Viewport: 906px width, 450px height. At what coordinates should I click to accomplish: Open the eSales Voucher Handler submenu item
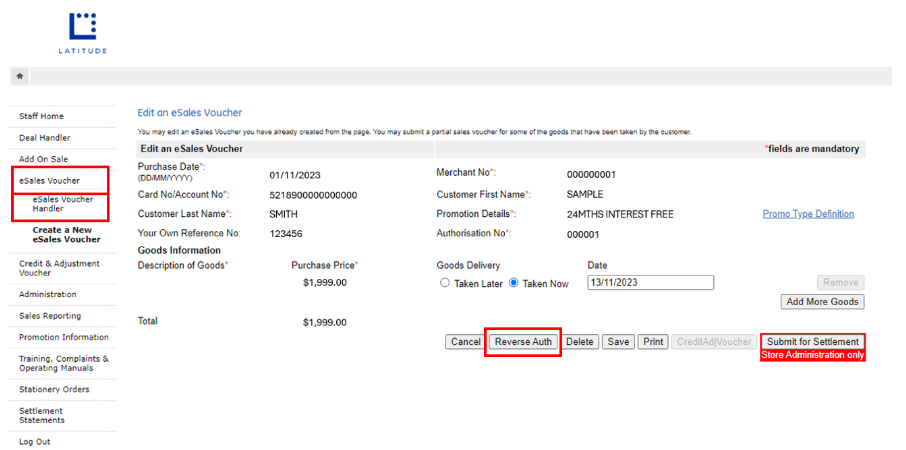click(62, 203)
